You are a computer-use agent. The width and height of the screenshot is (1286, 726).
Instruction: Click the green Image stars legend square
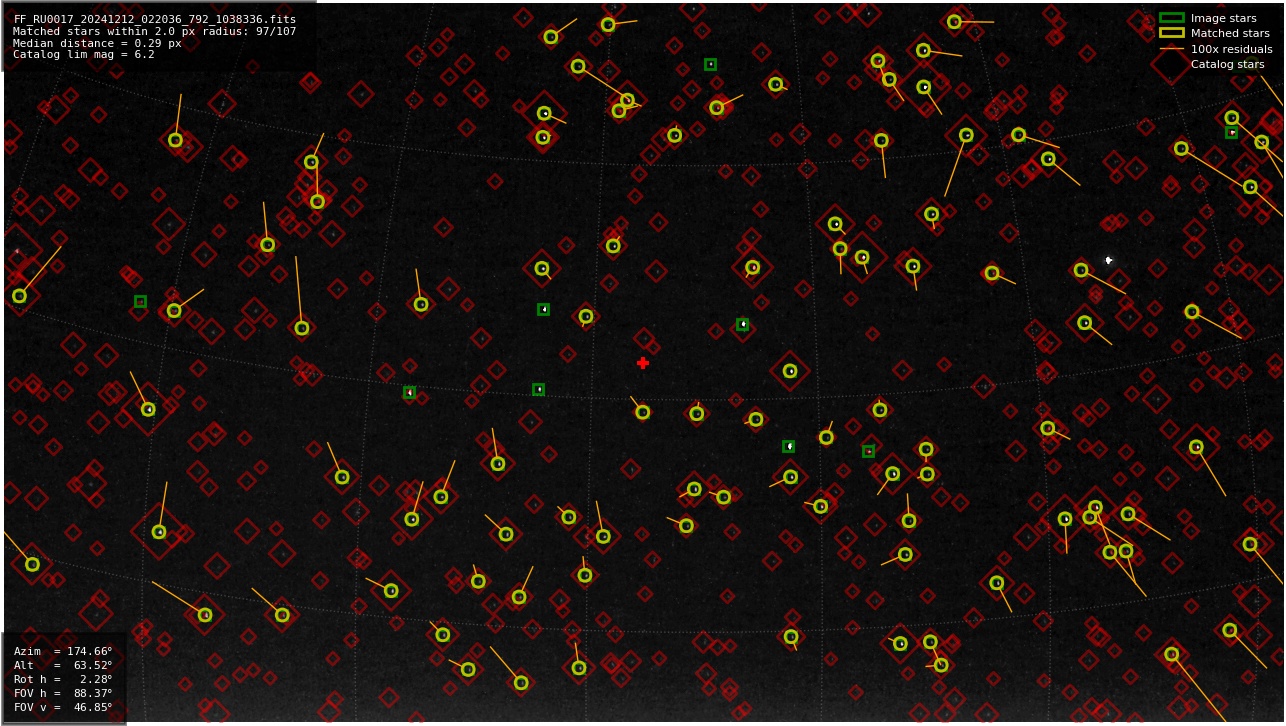(1171, 18)
